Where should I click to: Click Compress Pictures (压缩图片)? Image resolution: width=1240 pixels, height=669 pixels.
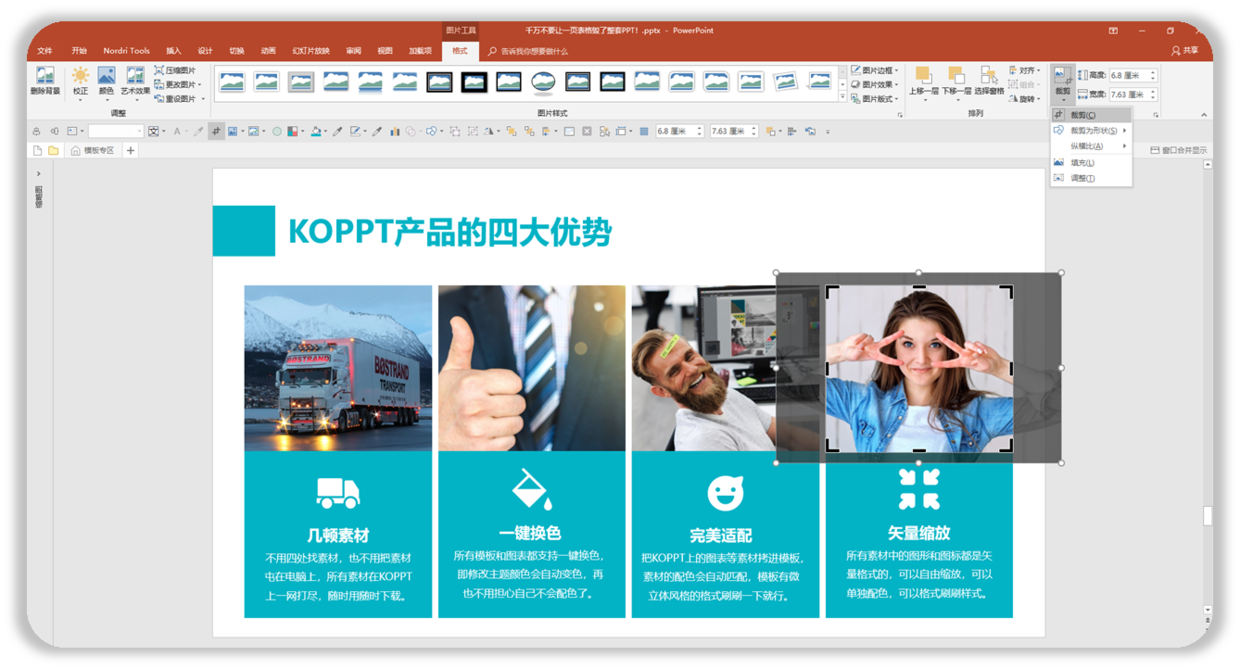pyautogui.click(x=175, y=71)
